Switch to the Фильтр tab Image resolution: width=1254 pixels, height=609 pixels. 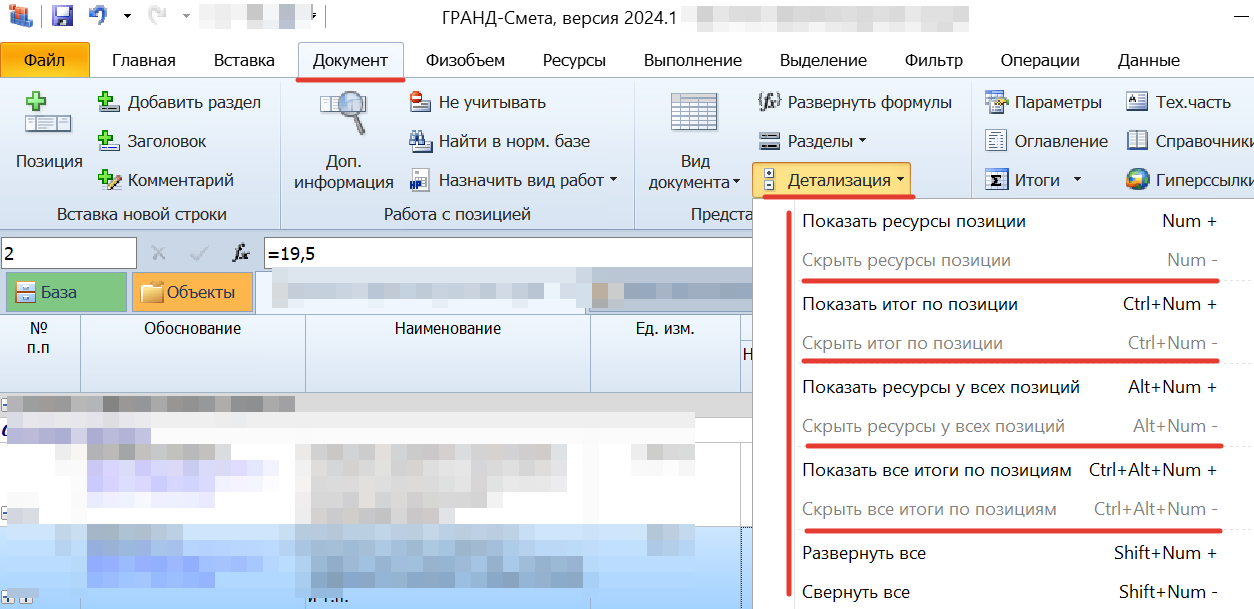(933, 60)
